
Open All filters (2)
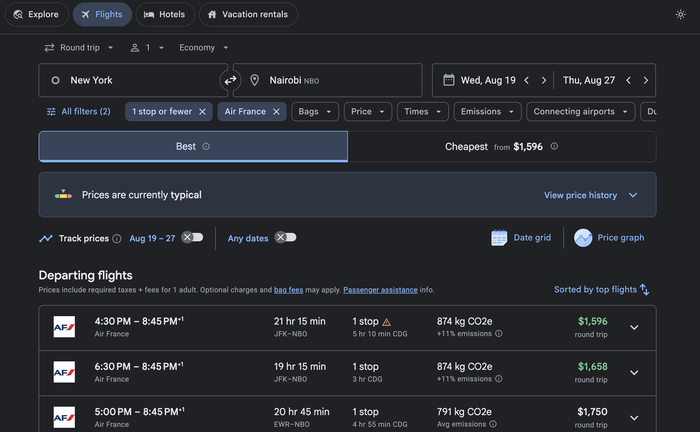pyautogui.click(x=79, y=112)
